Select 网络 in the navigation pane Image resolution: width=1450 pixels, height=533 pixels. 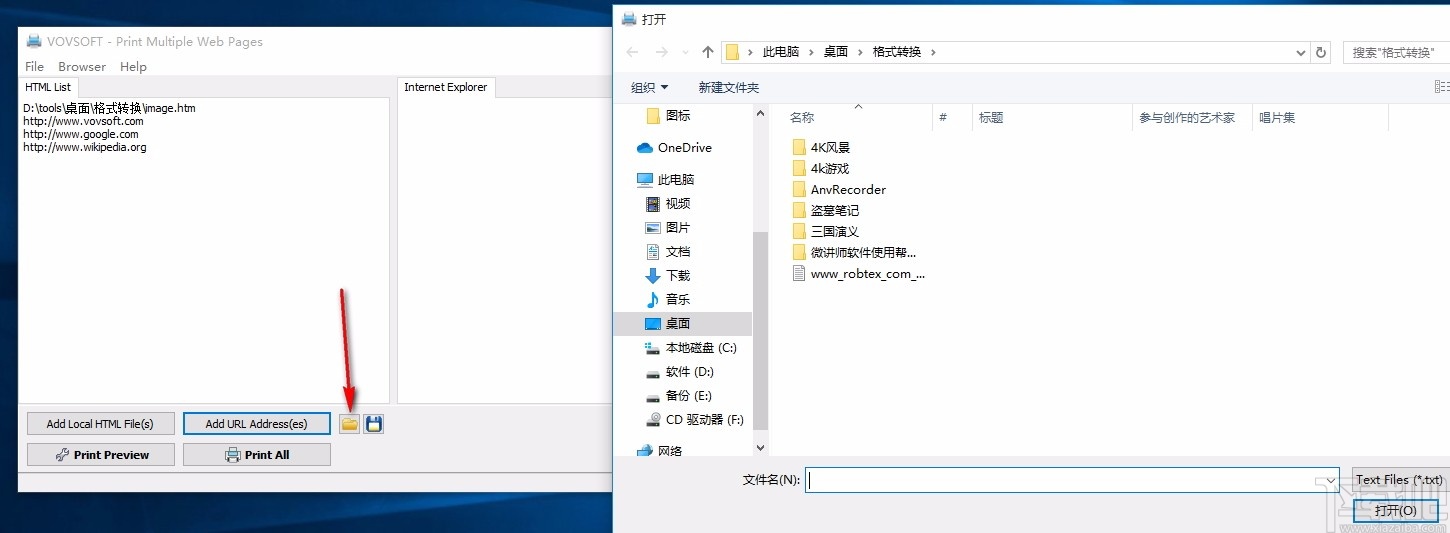660,451
